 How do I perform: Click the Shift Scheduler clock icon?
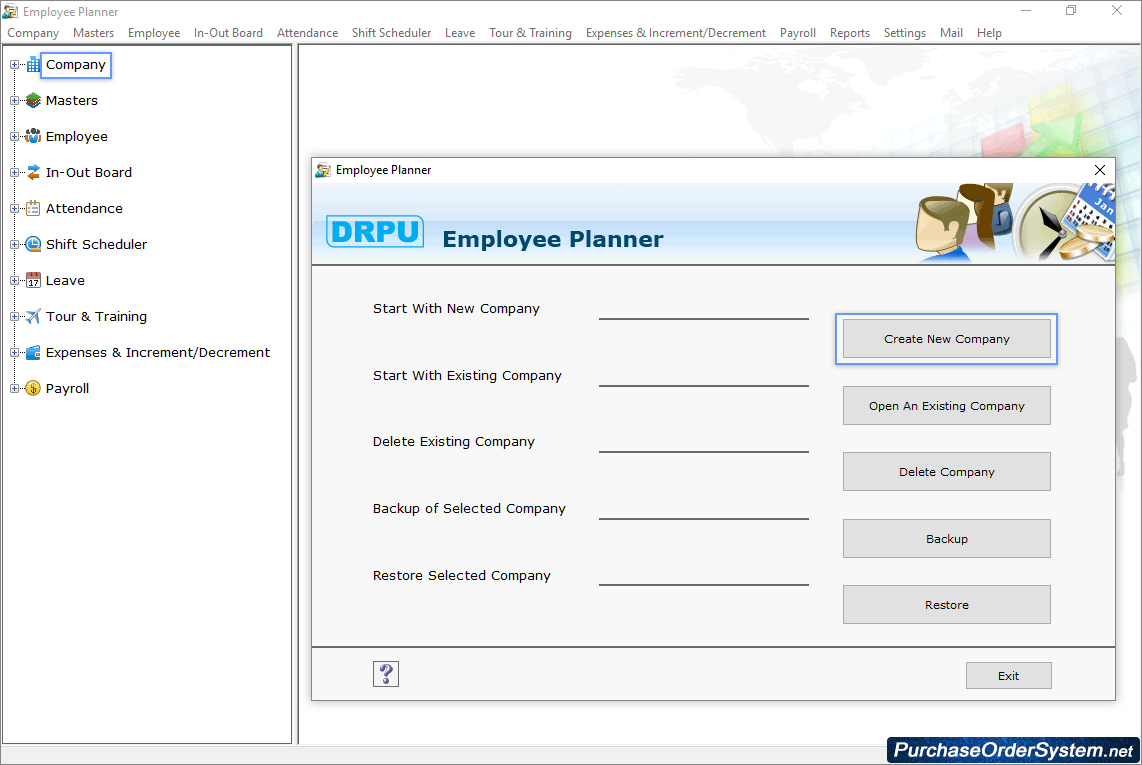34,244
